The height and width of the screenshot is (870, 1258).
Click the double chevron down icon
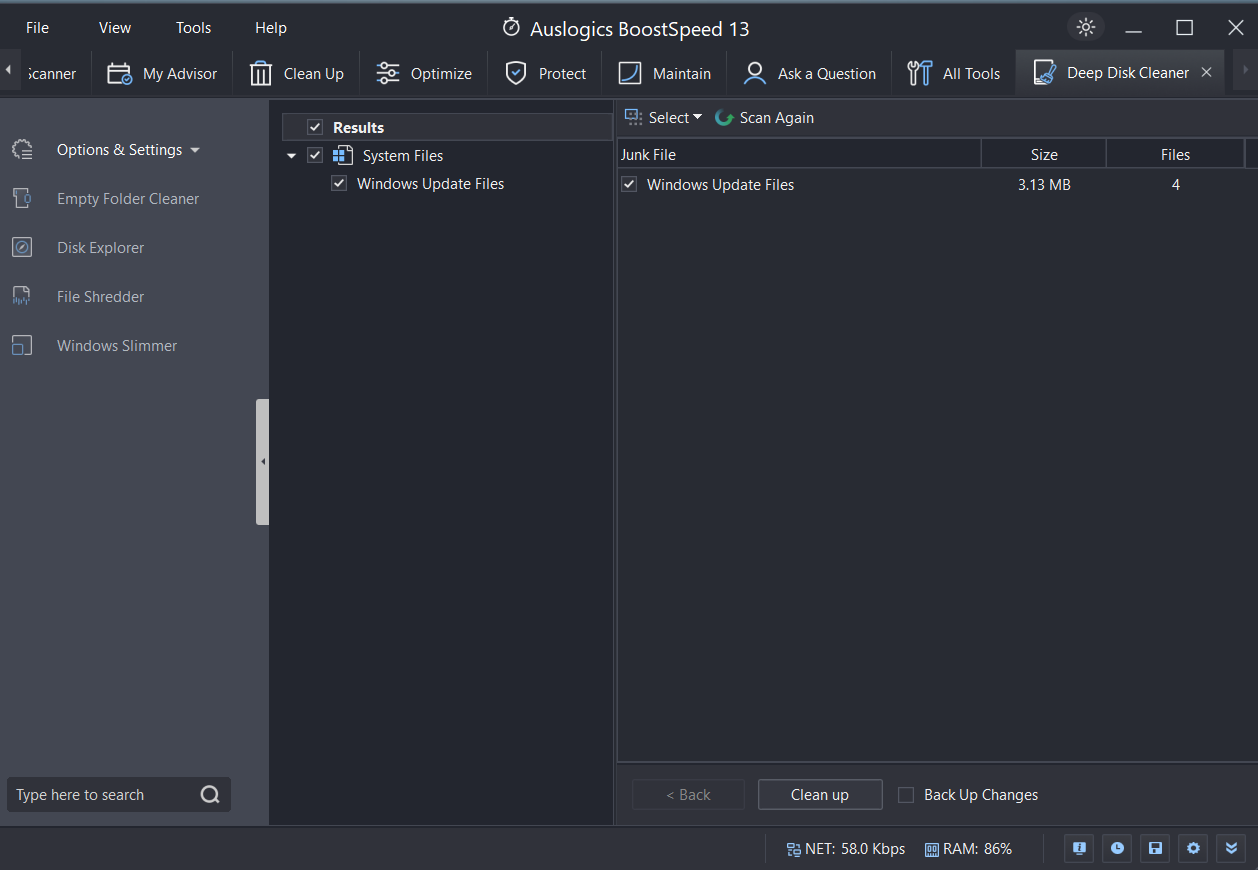1231,848
